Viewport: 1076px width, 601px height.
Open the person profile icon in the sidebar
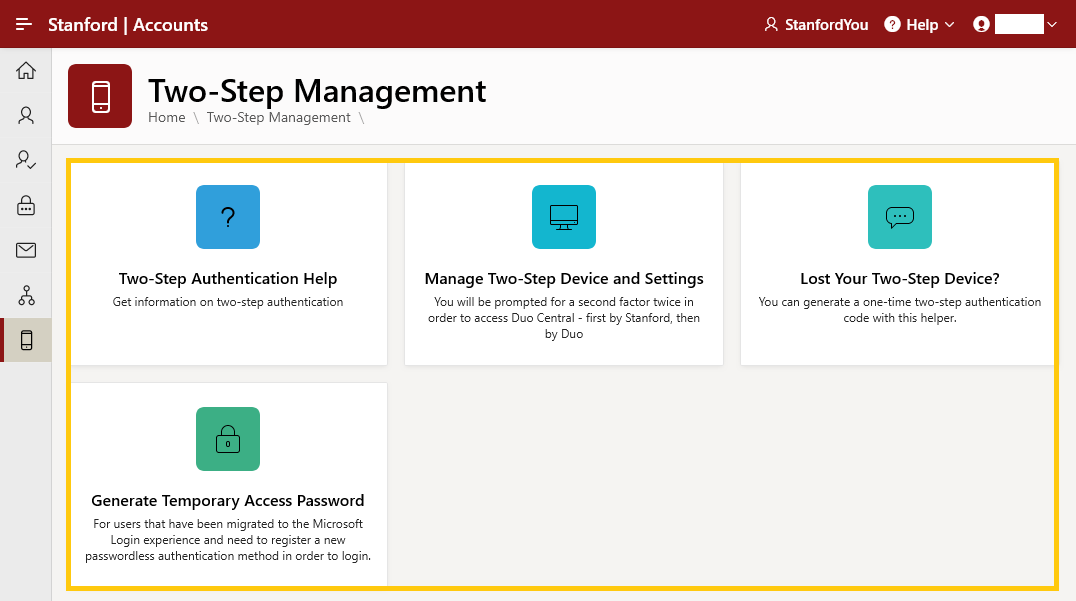point(26,115)
